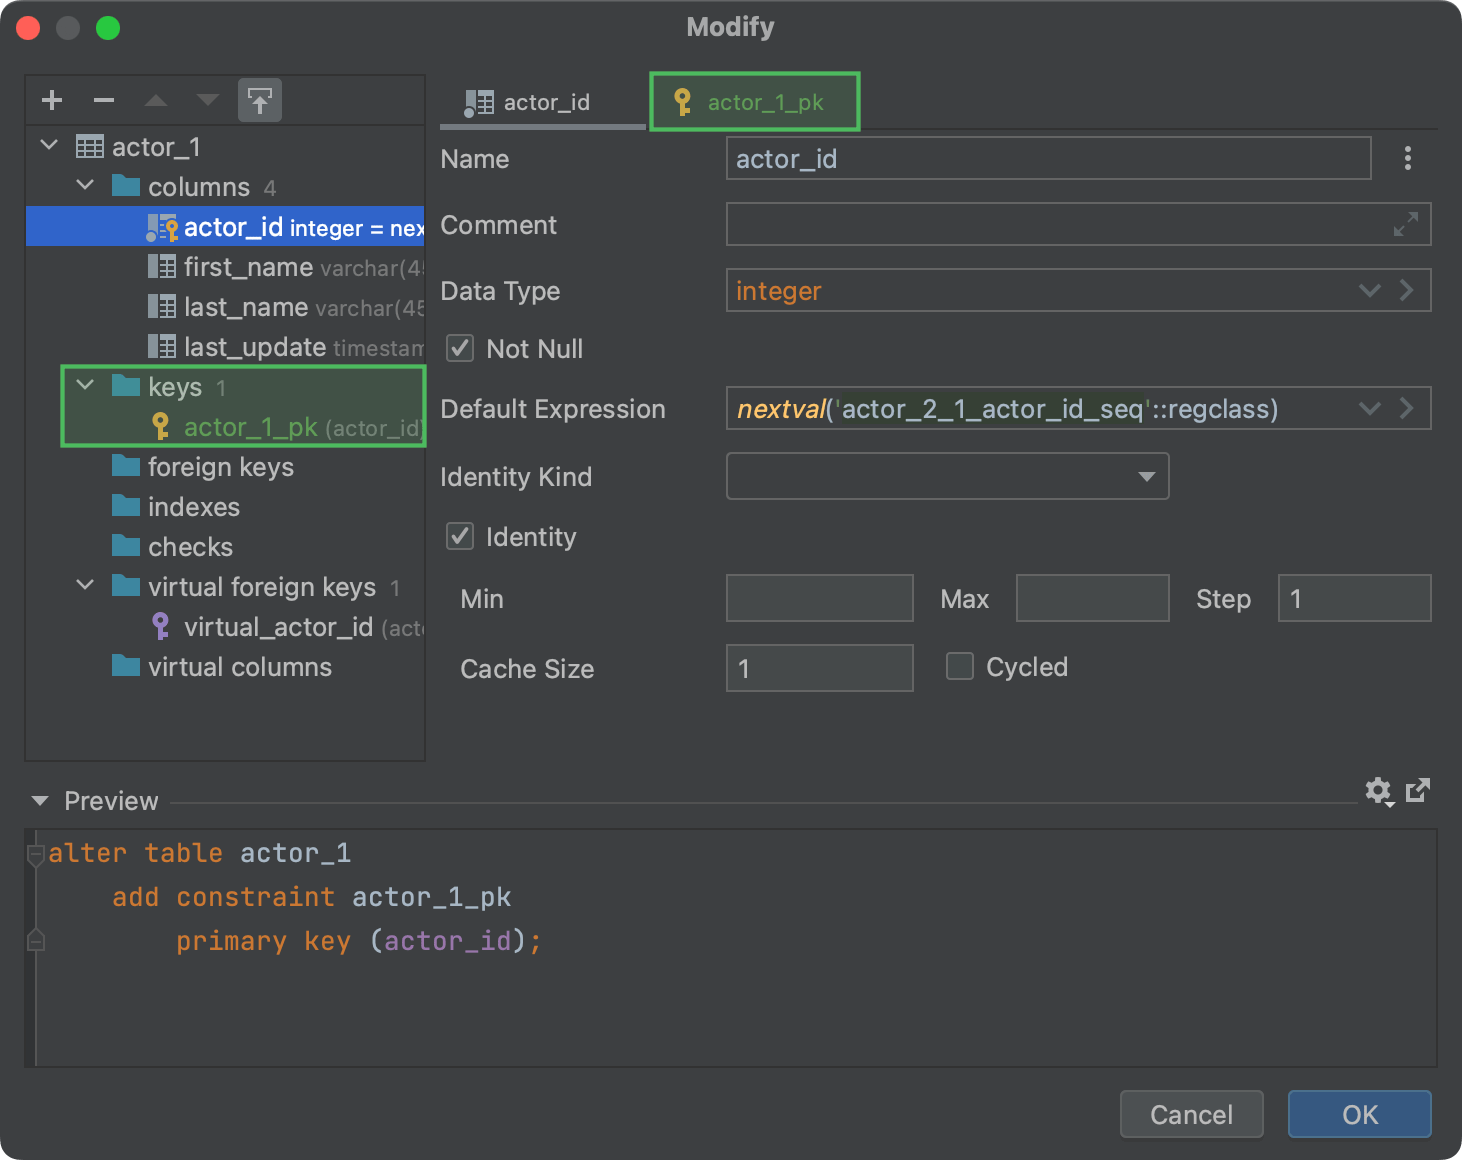This screenshot has height=1160, width=1462.
Task: Toggle the Not Null checkbox
Action: point(460,348)
